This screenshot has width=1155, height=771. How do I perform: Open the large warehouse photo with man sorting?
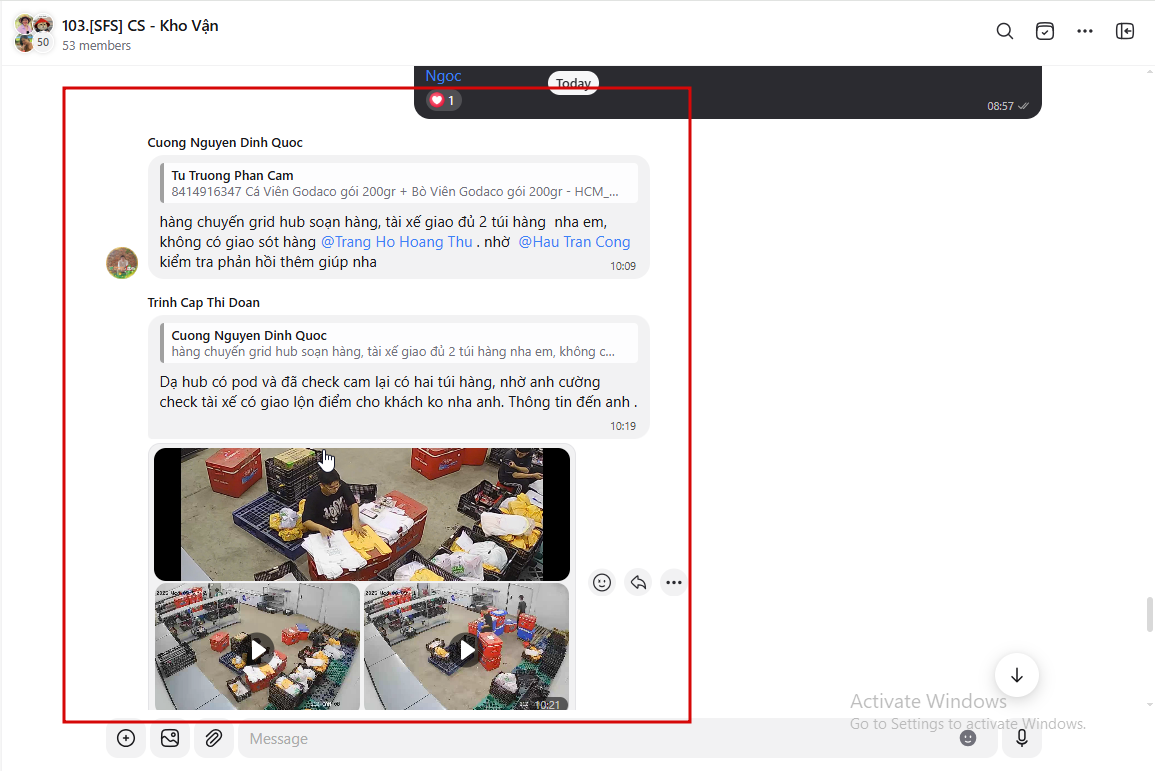[362, 514]
